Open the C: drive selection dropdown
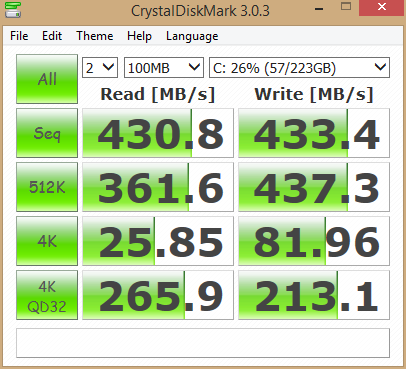The image size is (406, 369). [x=299, y=68]
